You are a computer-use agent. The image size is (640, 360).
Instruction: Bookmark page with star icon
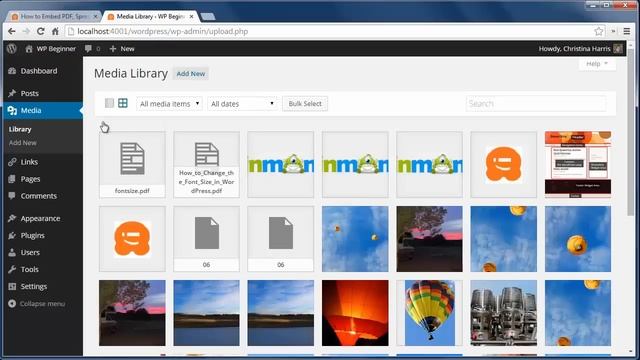coord(598,31)
